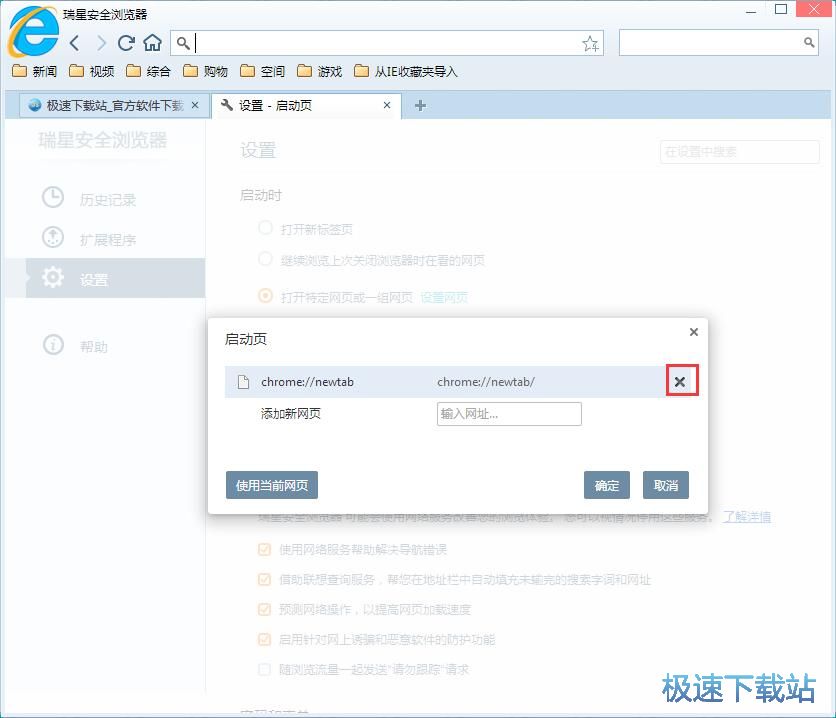Reload the current page
Viewport: 836px width, 718px height.
(x=126, y=43)
